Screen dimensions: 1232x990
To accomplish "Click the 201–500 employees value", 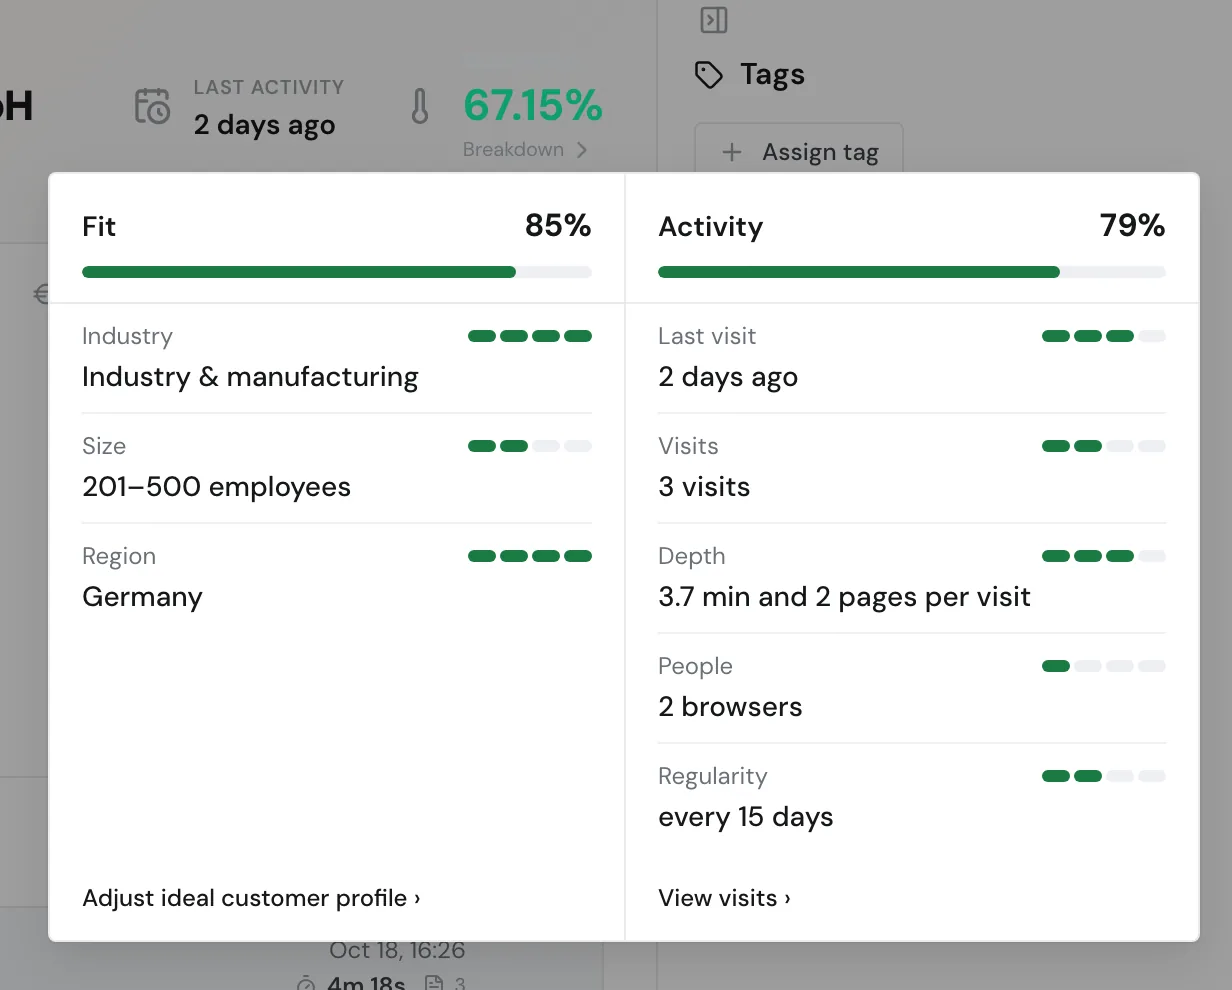I will click(216, 487).
